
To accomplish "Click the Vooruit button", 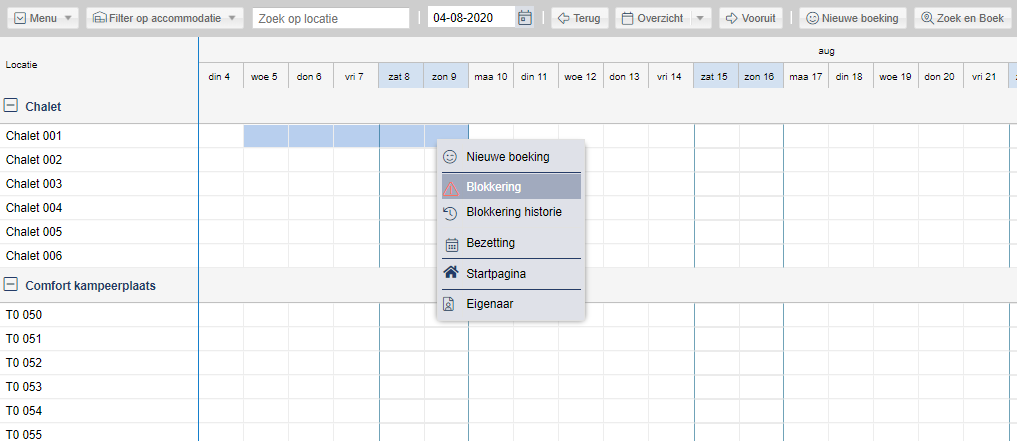I will tap(751, 18).
